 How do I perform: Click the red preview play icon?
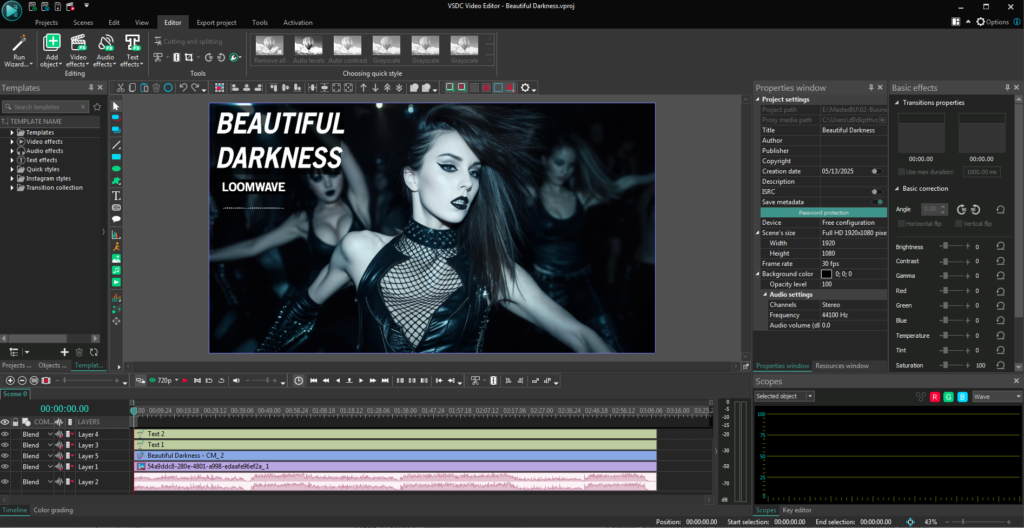pos(185,380)
